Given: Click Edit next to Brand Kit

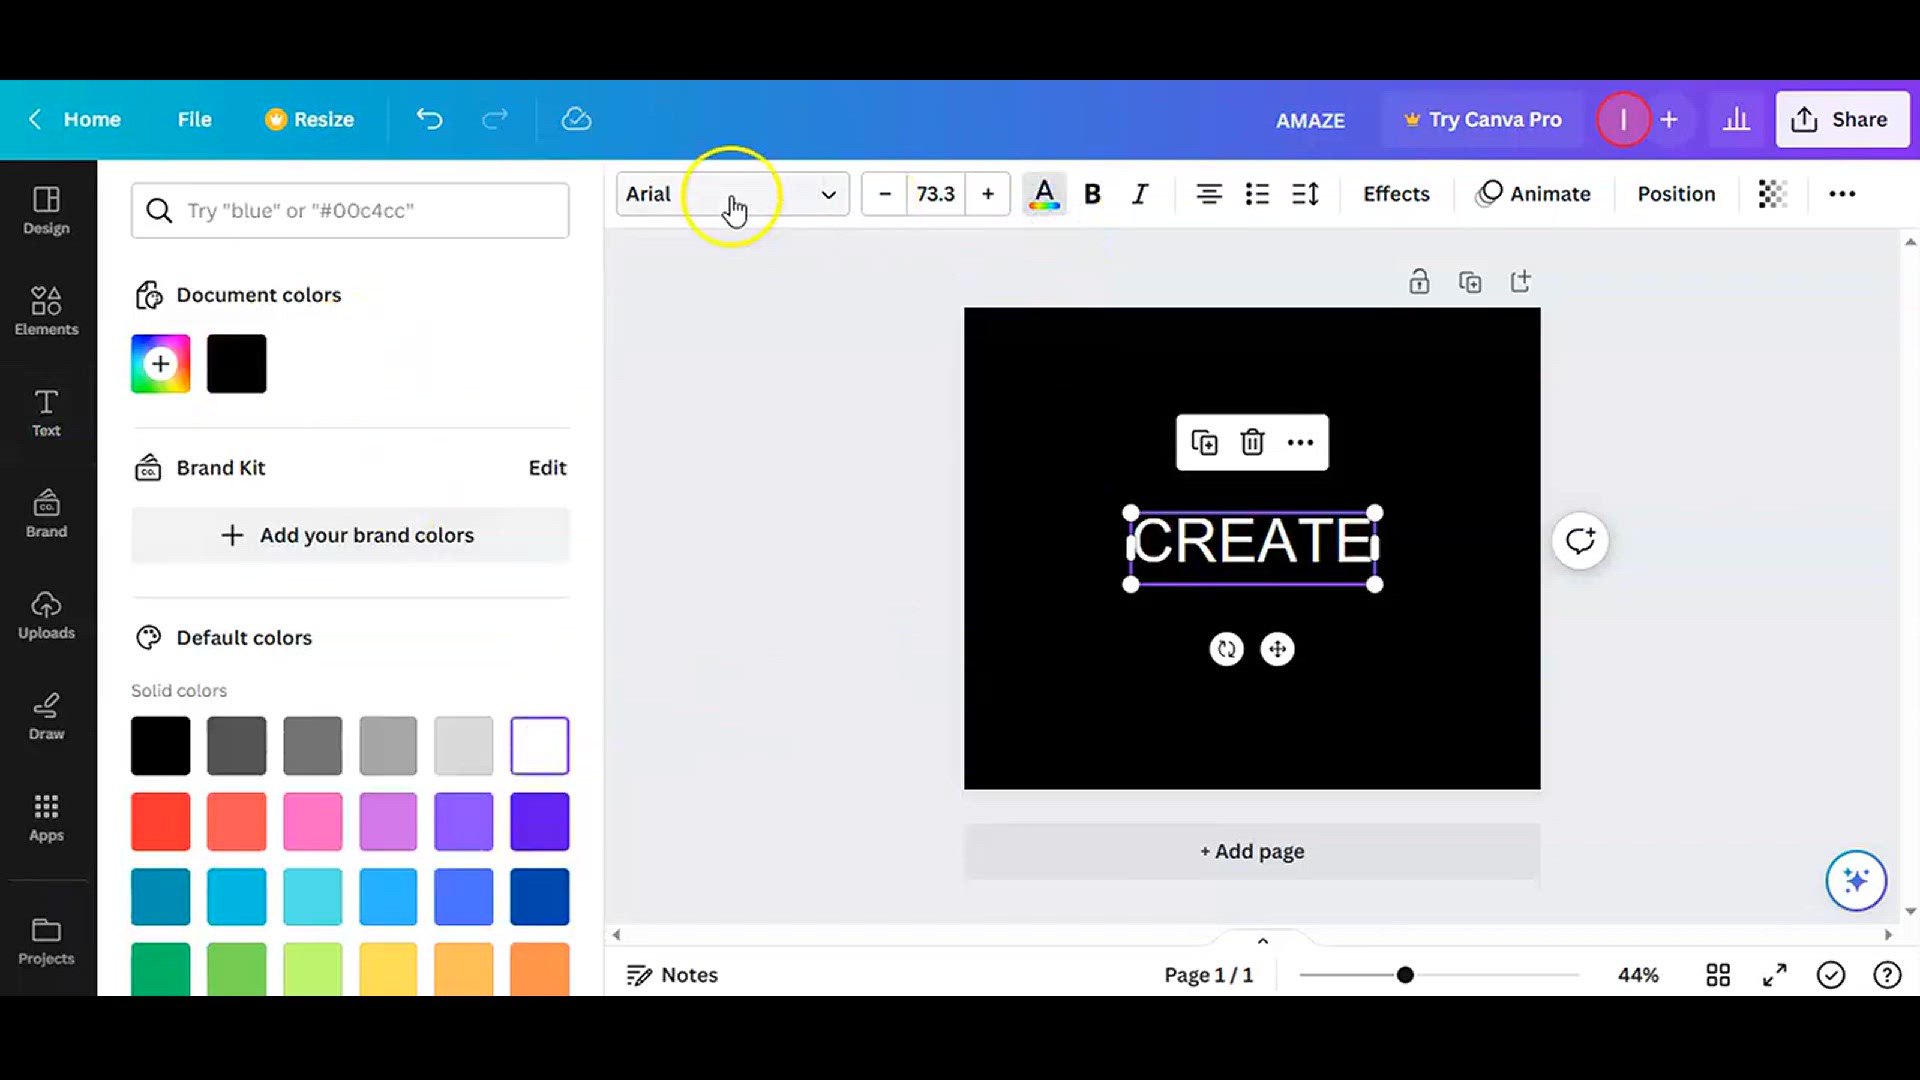Looking at the screenshot, I should [x=547, y=468].
